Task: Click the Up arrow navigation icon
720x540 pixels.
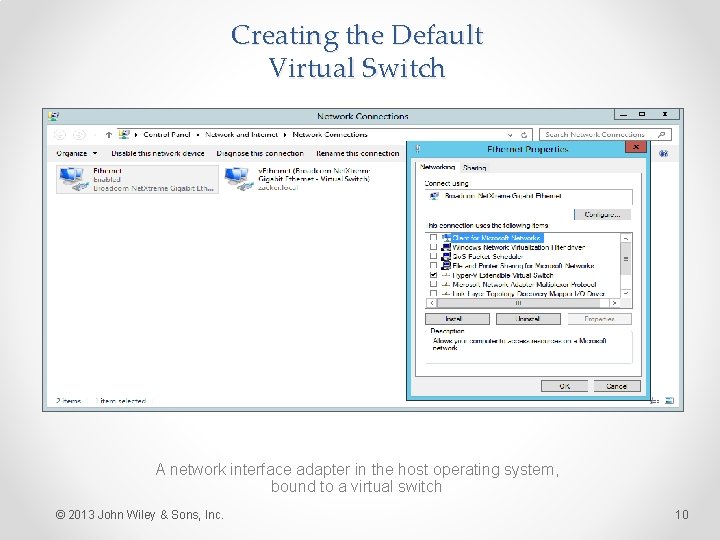Action: pyautogui.click(x=109, y=135)
